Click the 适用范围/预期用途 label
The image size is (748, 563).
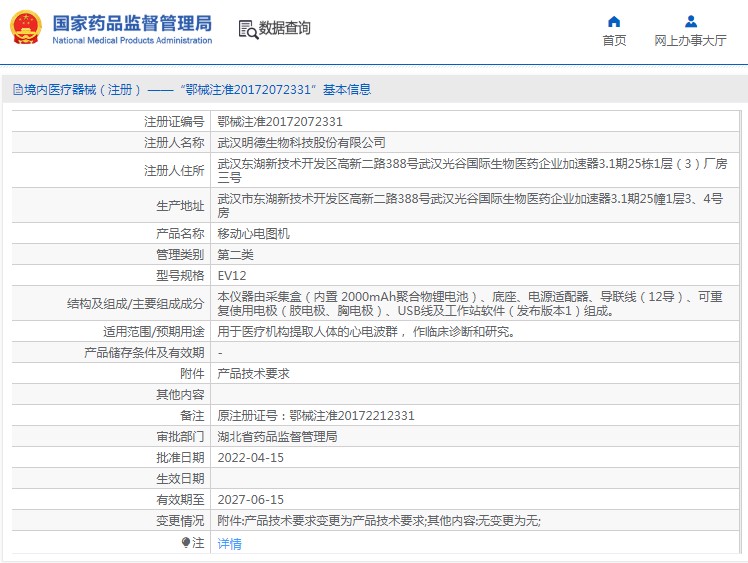point(154,332)
